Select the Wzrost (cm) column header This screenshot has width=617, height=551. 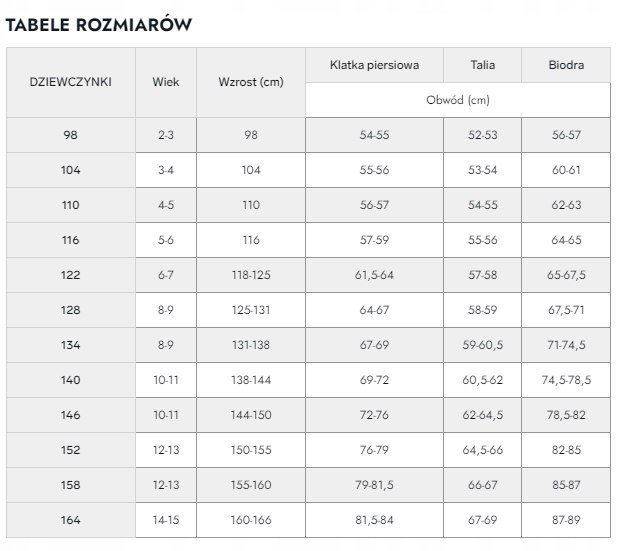(x=250, y=82)
